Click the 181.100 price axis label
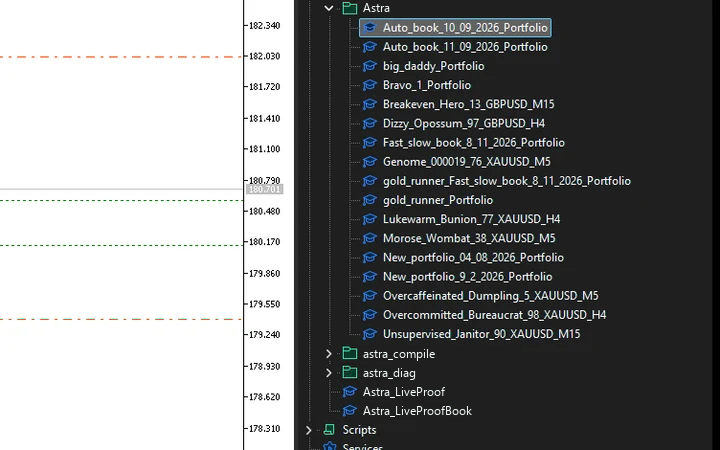The width and height of the screenshot is (720, 450). 264,149
